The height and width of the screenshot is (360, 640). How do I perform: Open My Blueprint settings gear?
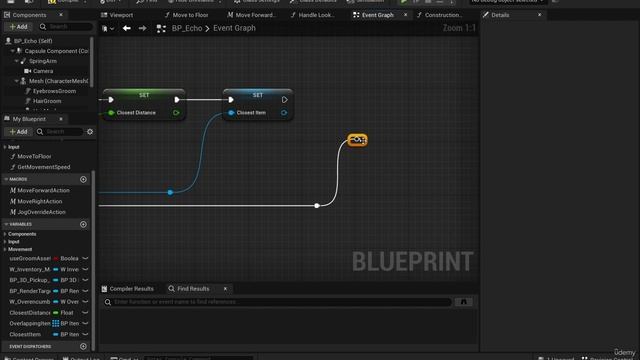pos(90,132)
